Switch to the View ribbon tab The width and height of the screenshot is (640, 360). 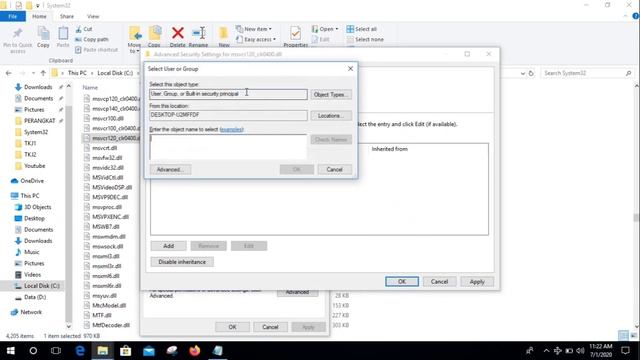(93, 16)
